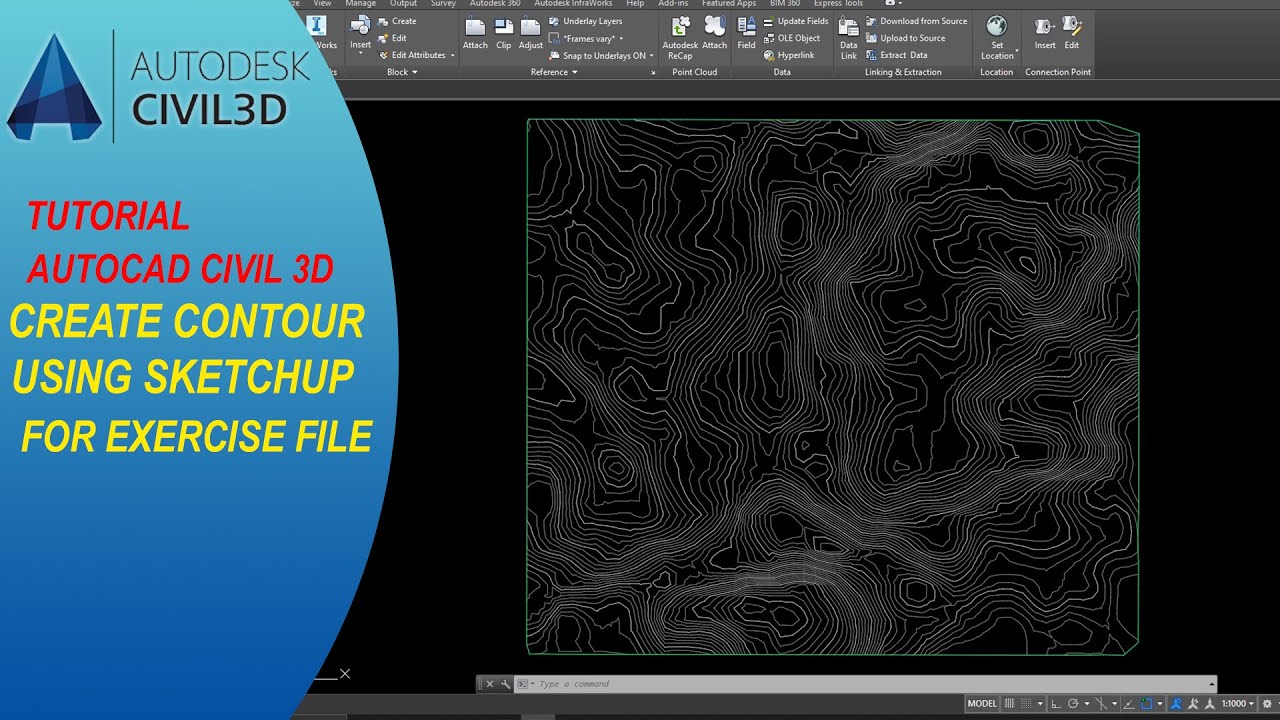Click the Create block icon

[x=384, y=21]
